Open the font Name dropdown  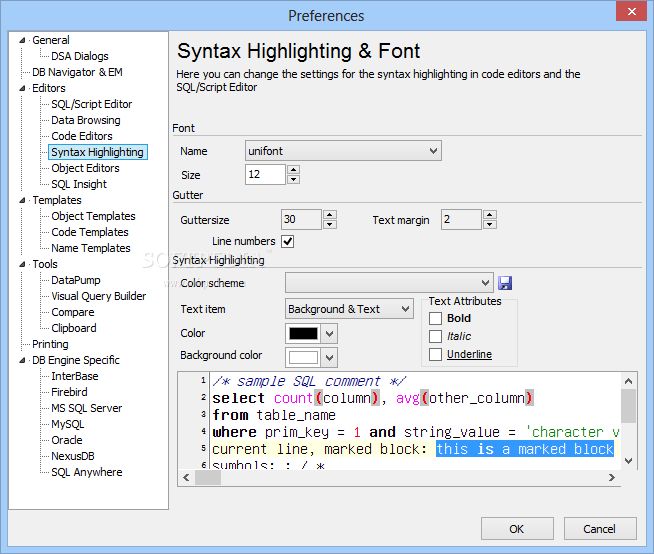[x=343, y=151]
